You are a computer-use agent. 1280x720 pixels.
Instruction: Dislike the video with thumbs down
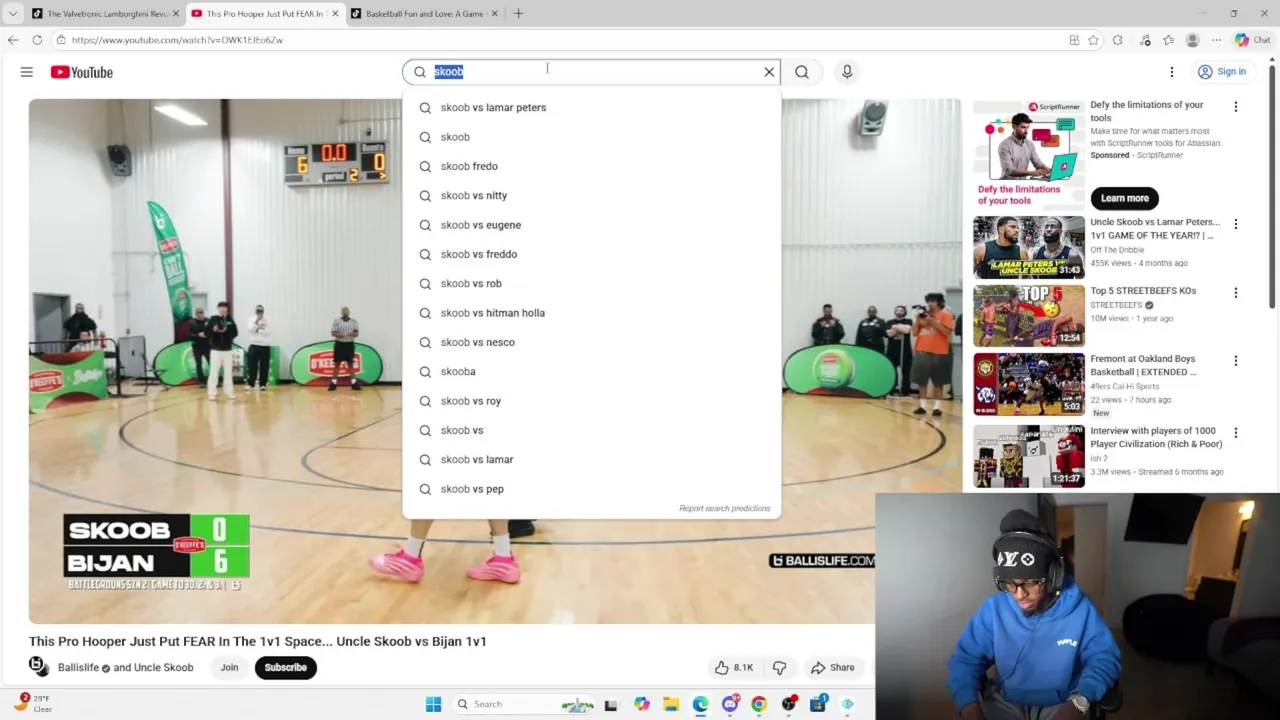click(779, 667)
